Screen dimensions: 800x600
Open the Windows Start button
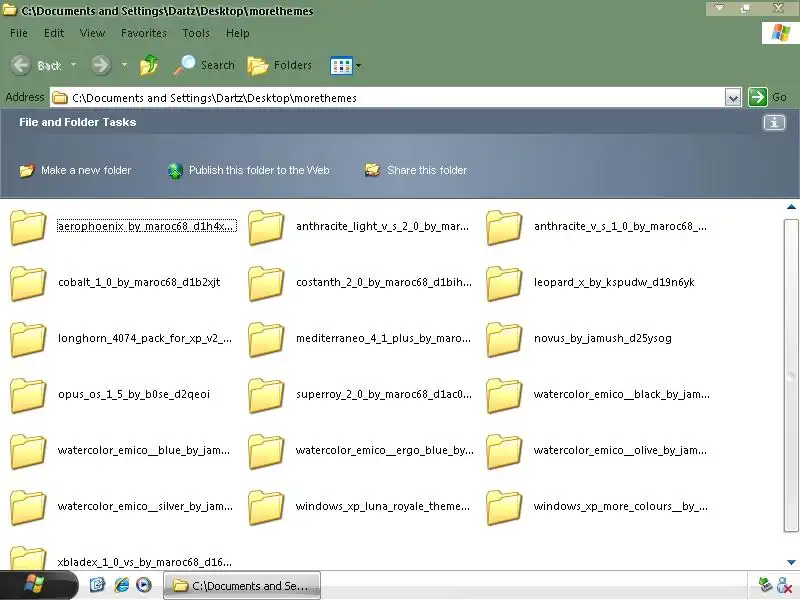tap(38, 585)
